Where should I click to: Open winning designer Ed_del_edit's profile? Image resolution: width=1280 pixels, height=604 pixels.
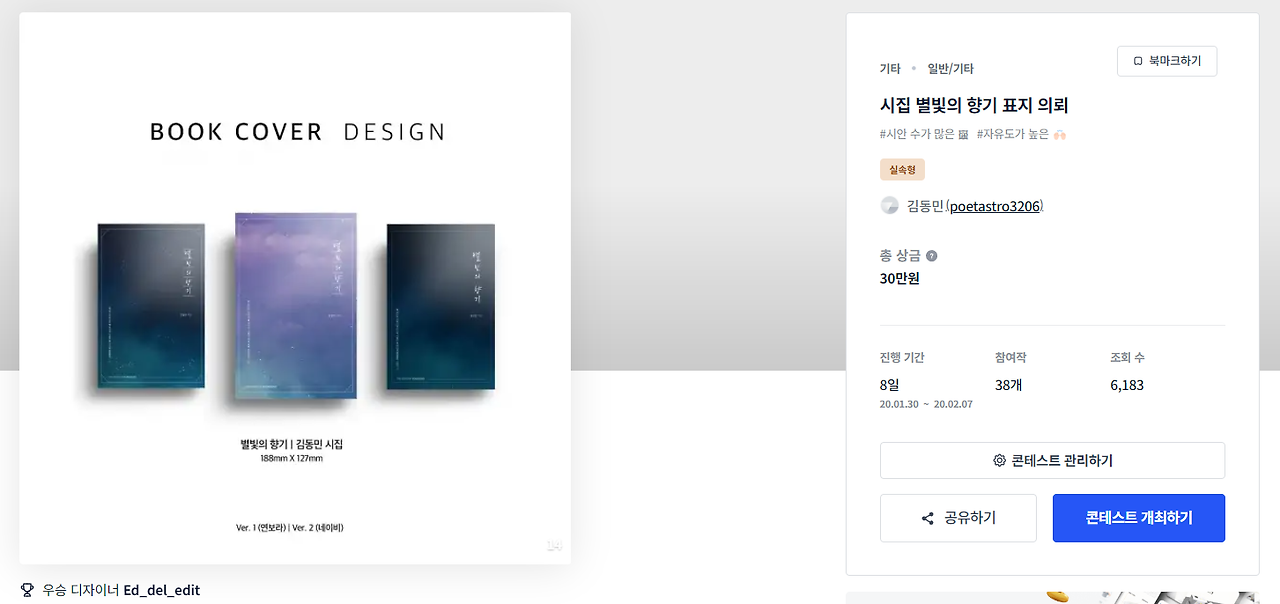point(162,590)
